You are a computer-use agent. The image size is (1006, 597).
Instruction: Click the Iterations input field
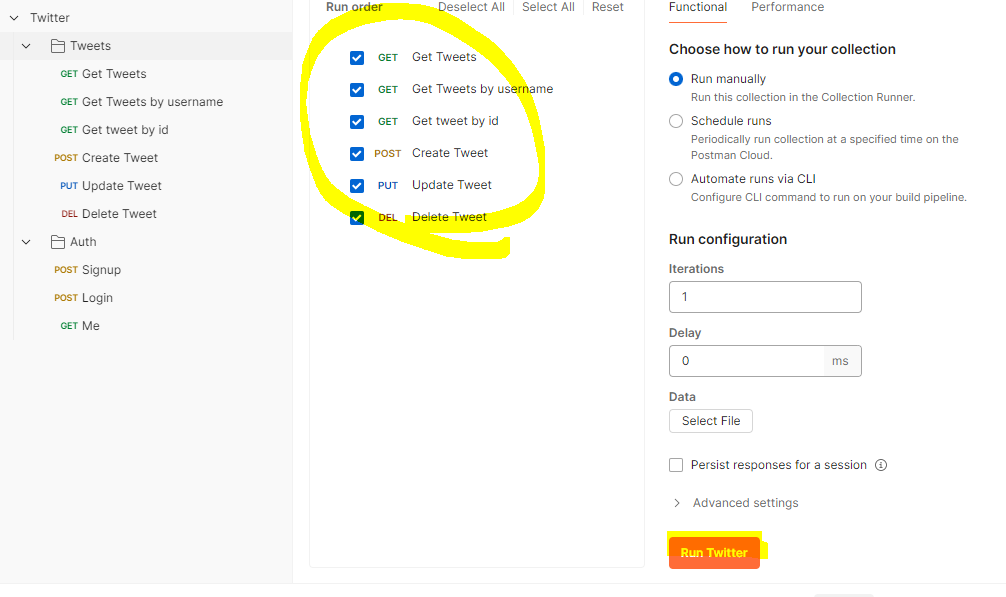[765, 297]
